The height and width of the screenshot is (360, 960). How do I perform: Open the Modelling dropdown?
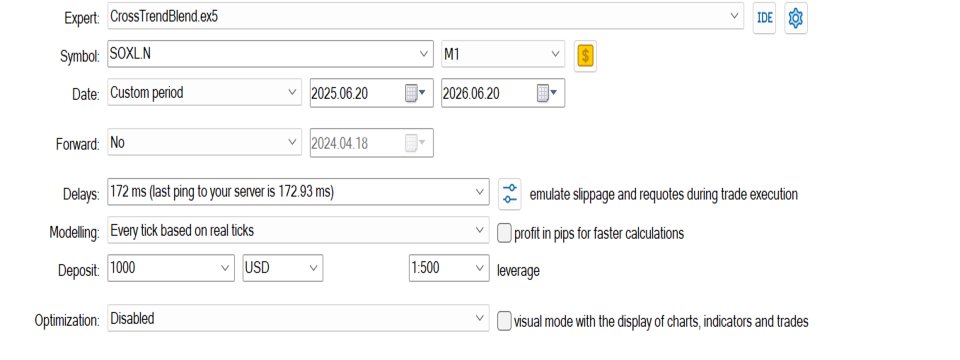298,230
